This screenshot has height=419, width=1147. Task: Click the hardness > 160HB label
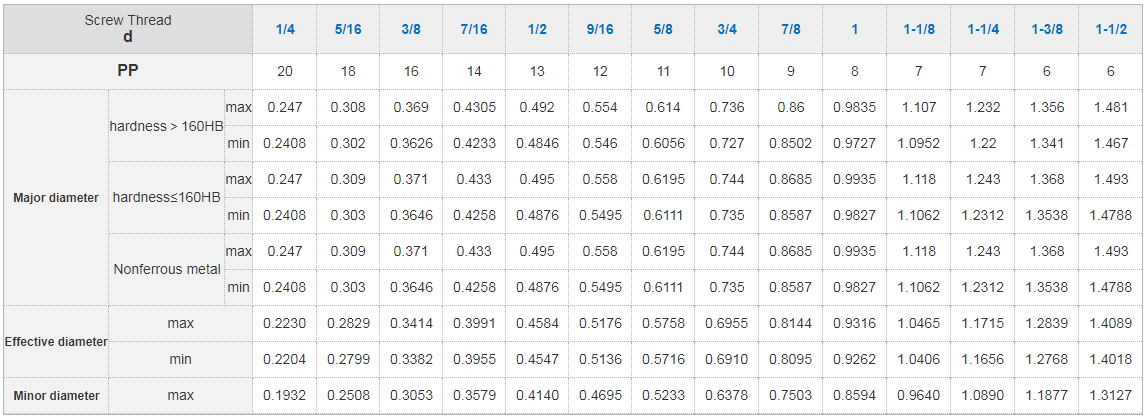tap(165, 125)
